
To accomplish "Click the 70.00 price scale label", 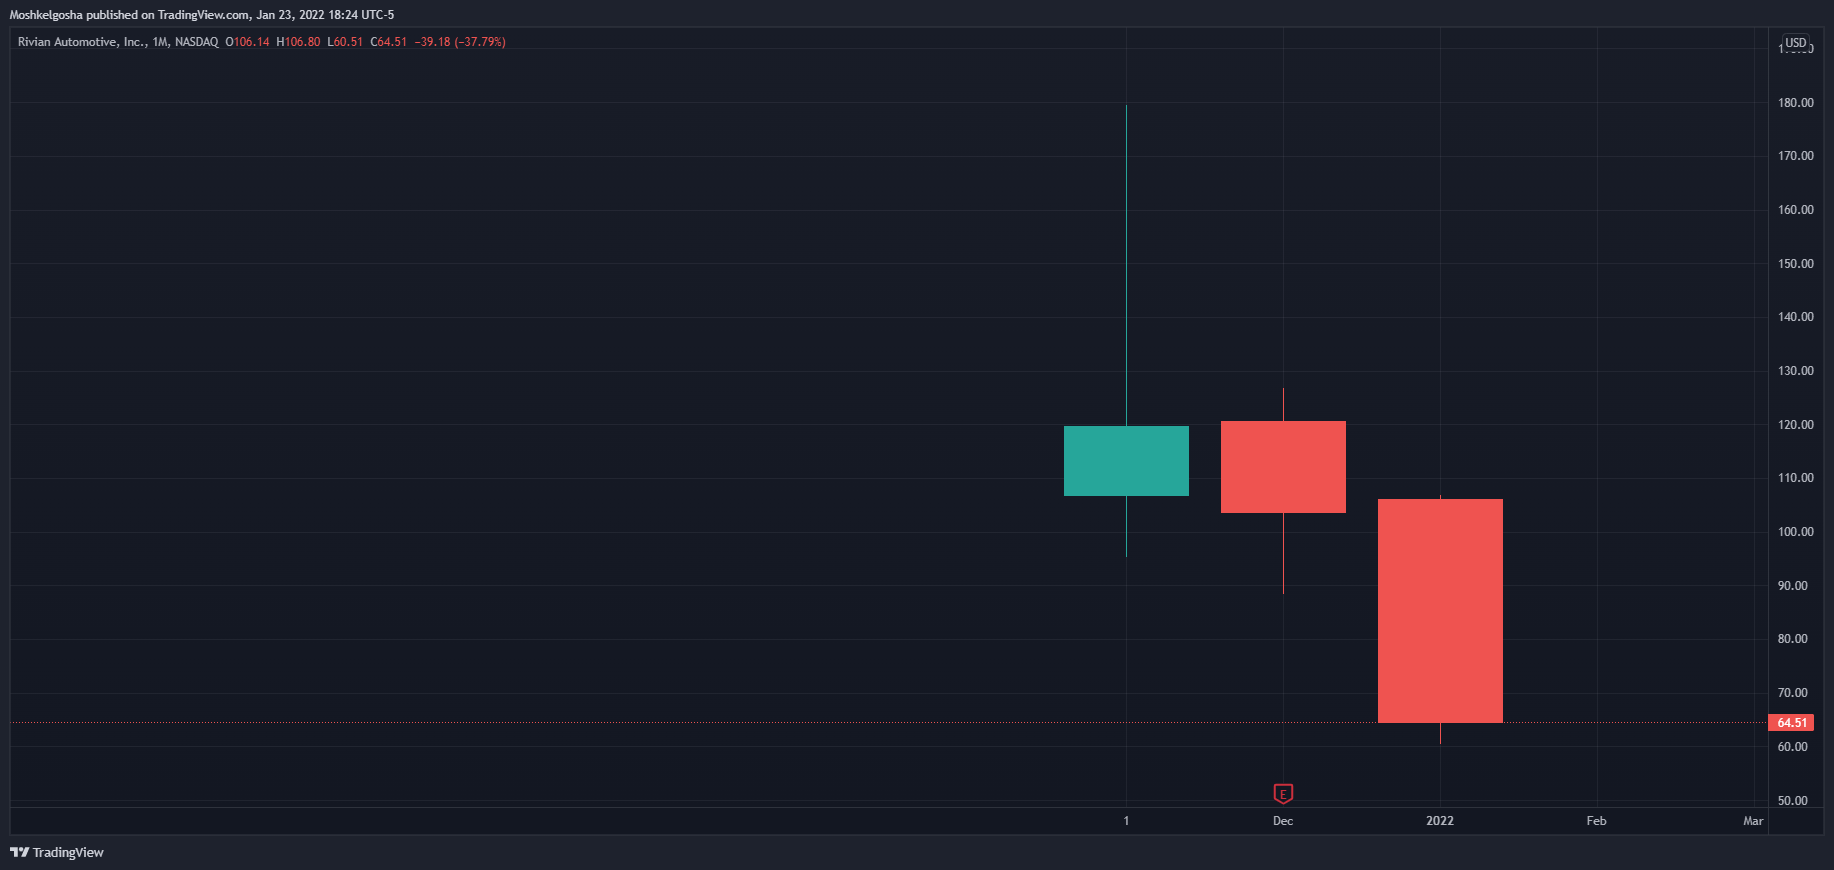I will [x=1793, y=693].
